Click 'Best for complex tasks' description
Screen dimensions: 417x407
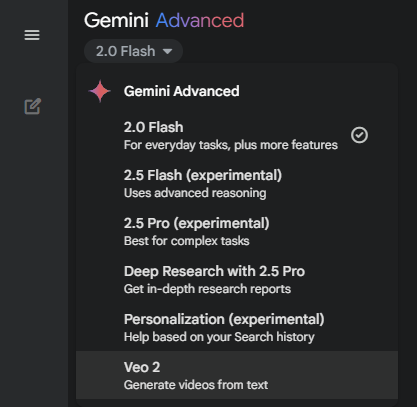point(186,241)
